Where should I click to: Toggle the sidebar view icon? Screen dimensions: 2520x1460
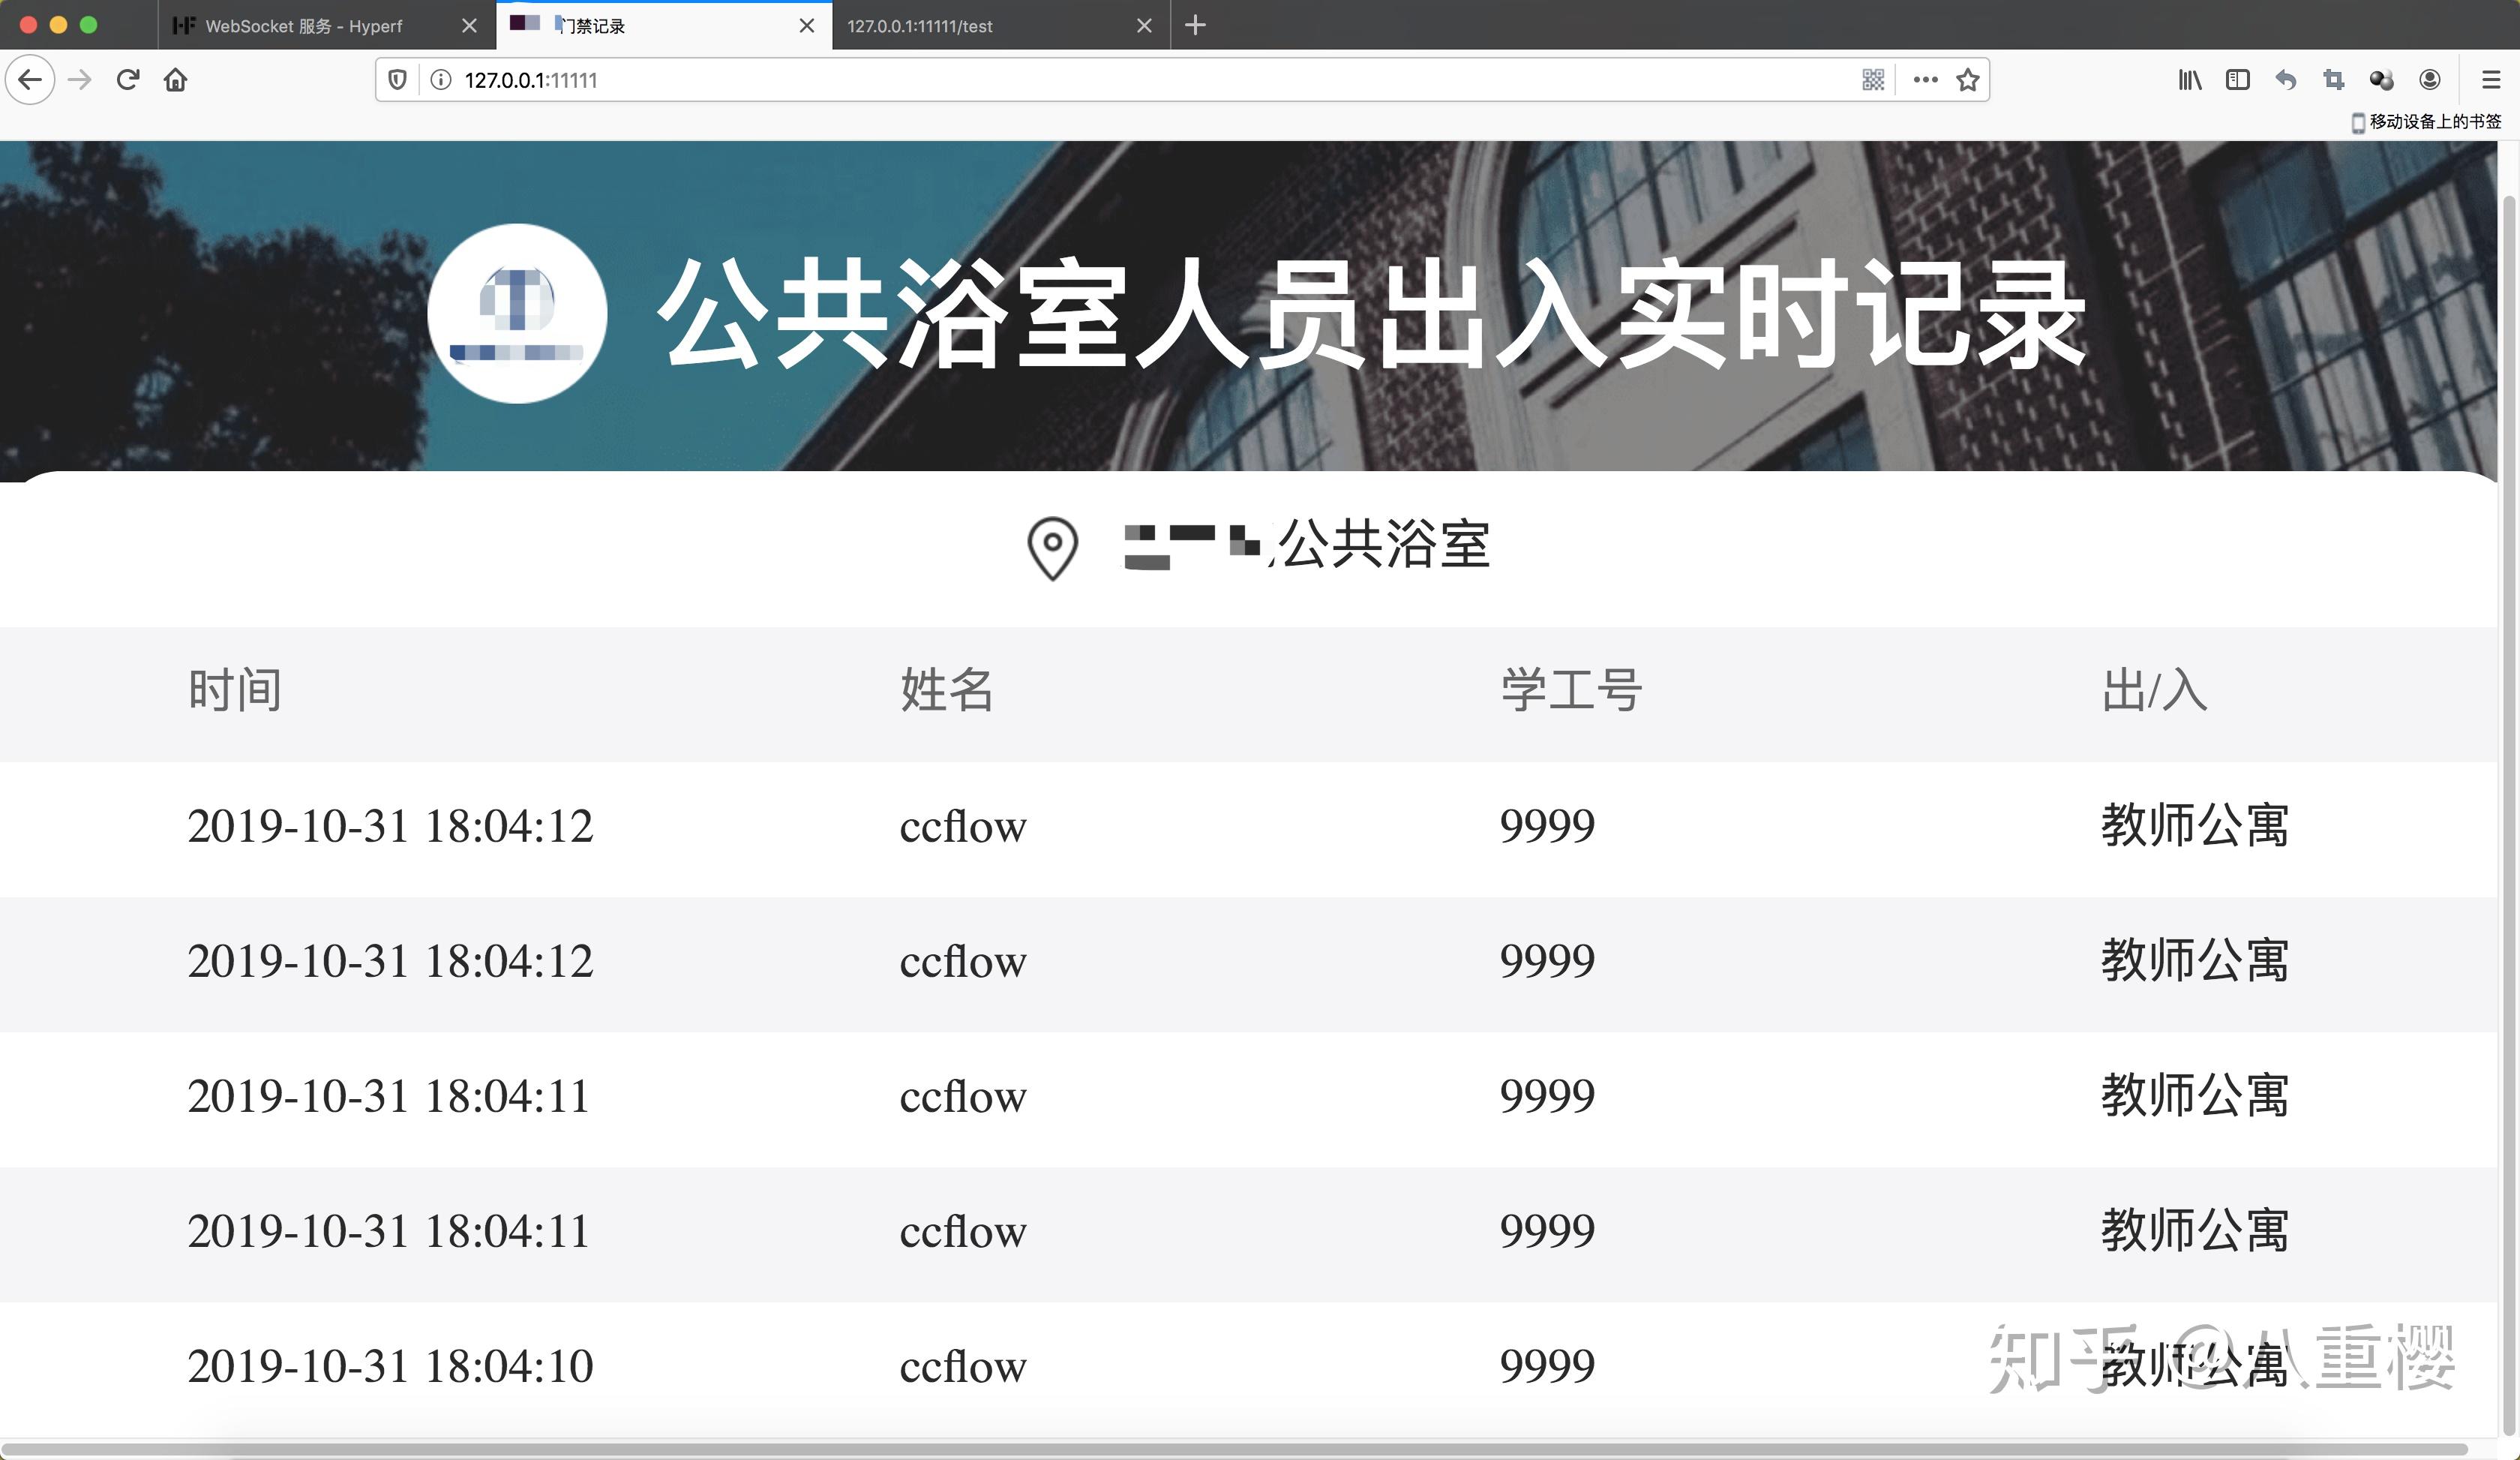(2238, 80)
